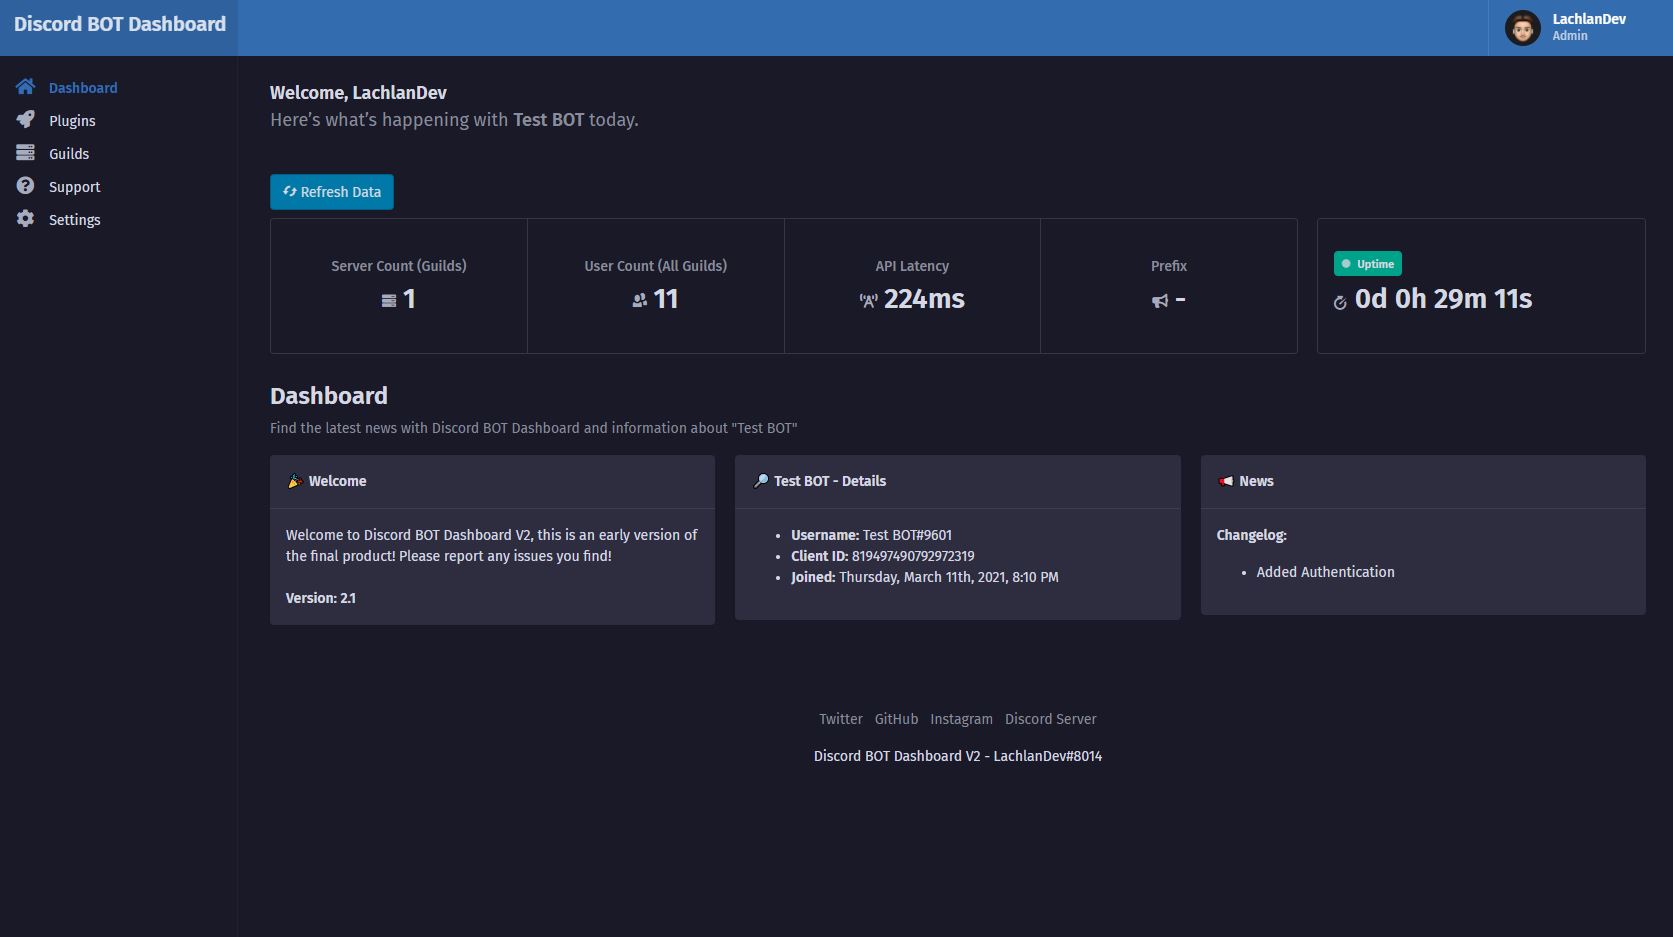Click the server count icon above the 1
Image resolution: width=1673 pixels, height=937 pixels.
[x=389, y=299]
